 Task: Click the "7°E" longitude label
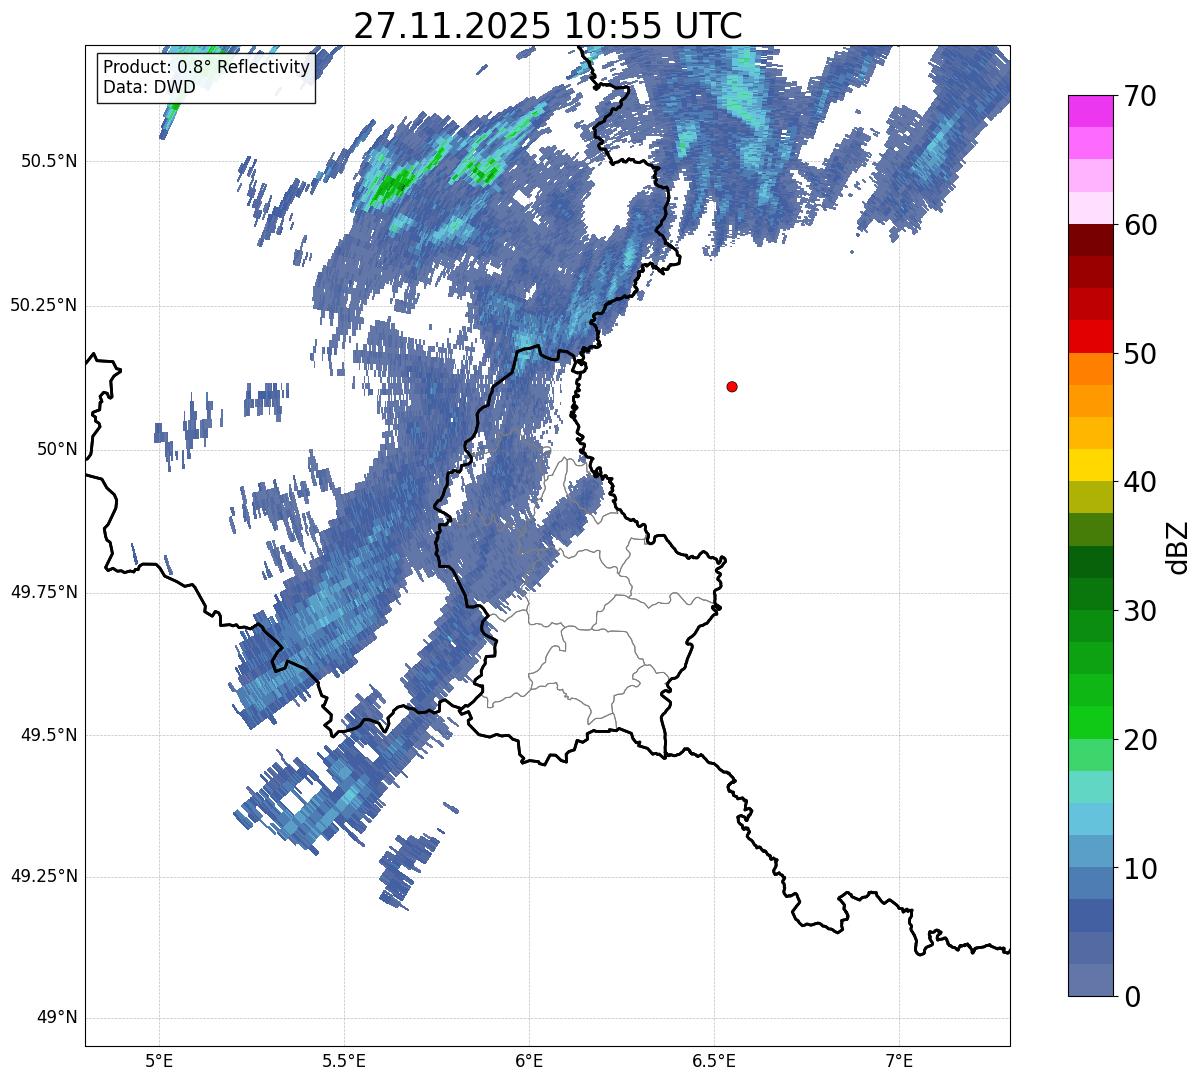click(899, 1061)
